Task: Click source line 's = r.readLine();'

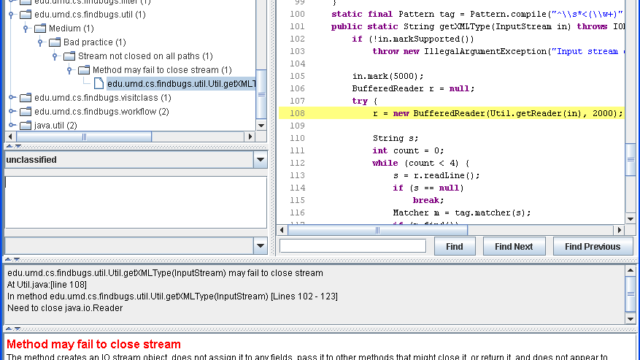Action: point(436,176)
